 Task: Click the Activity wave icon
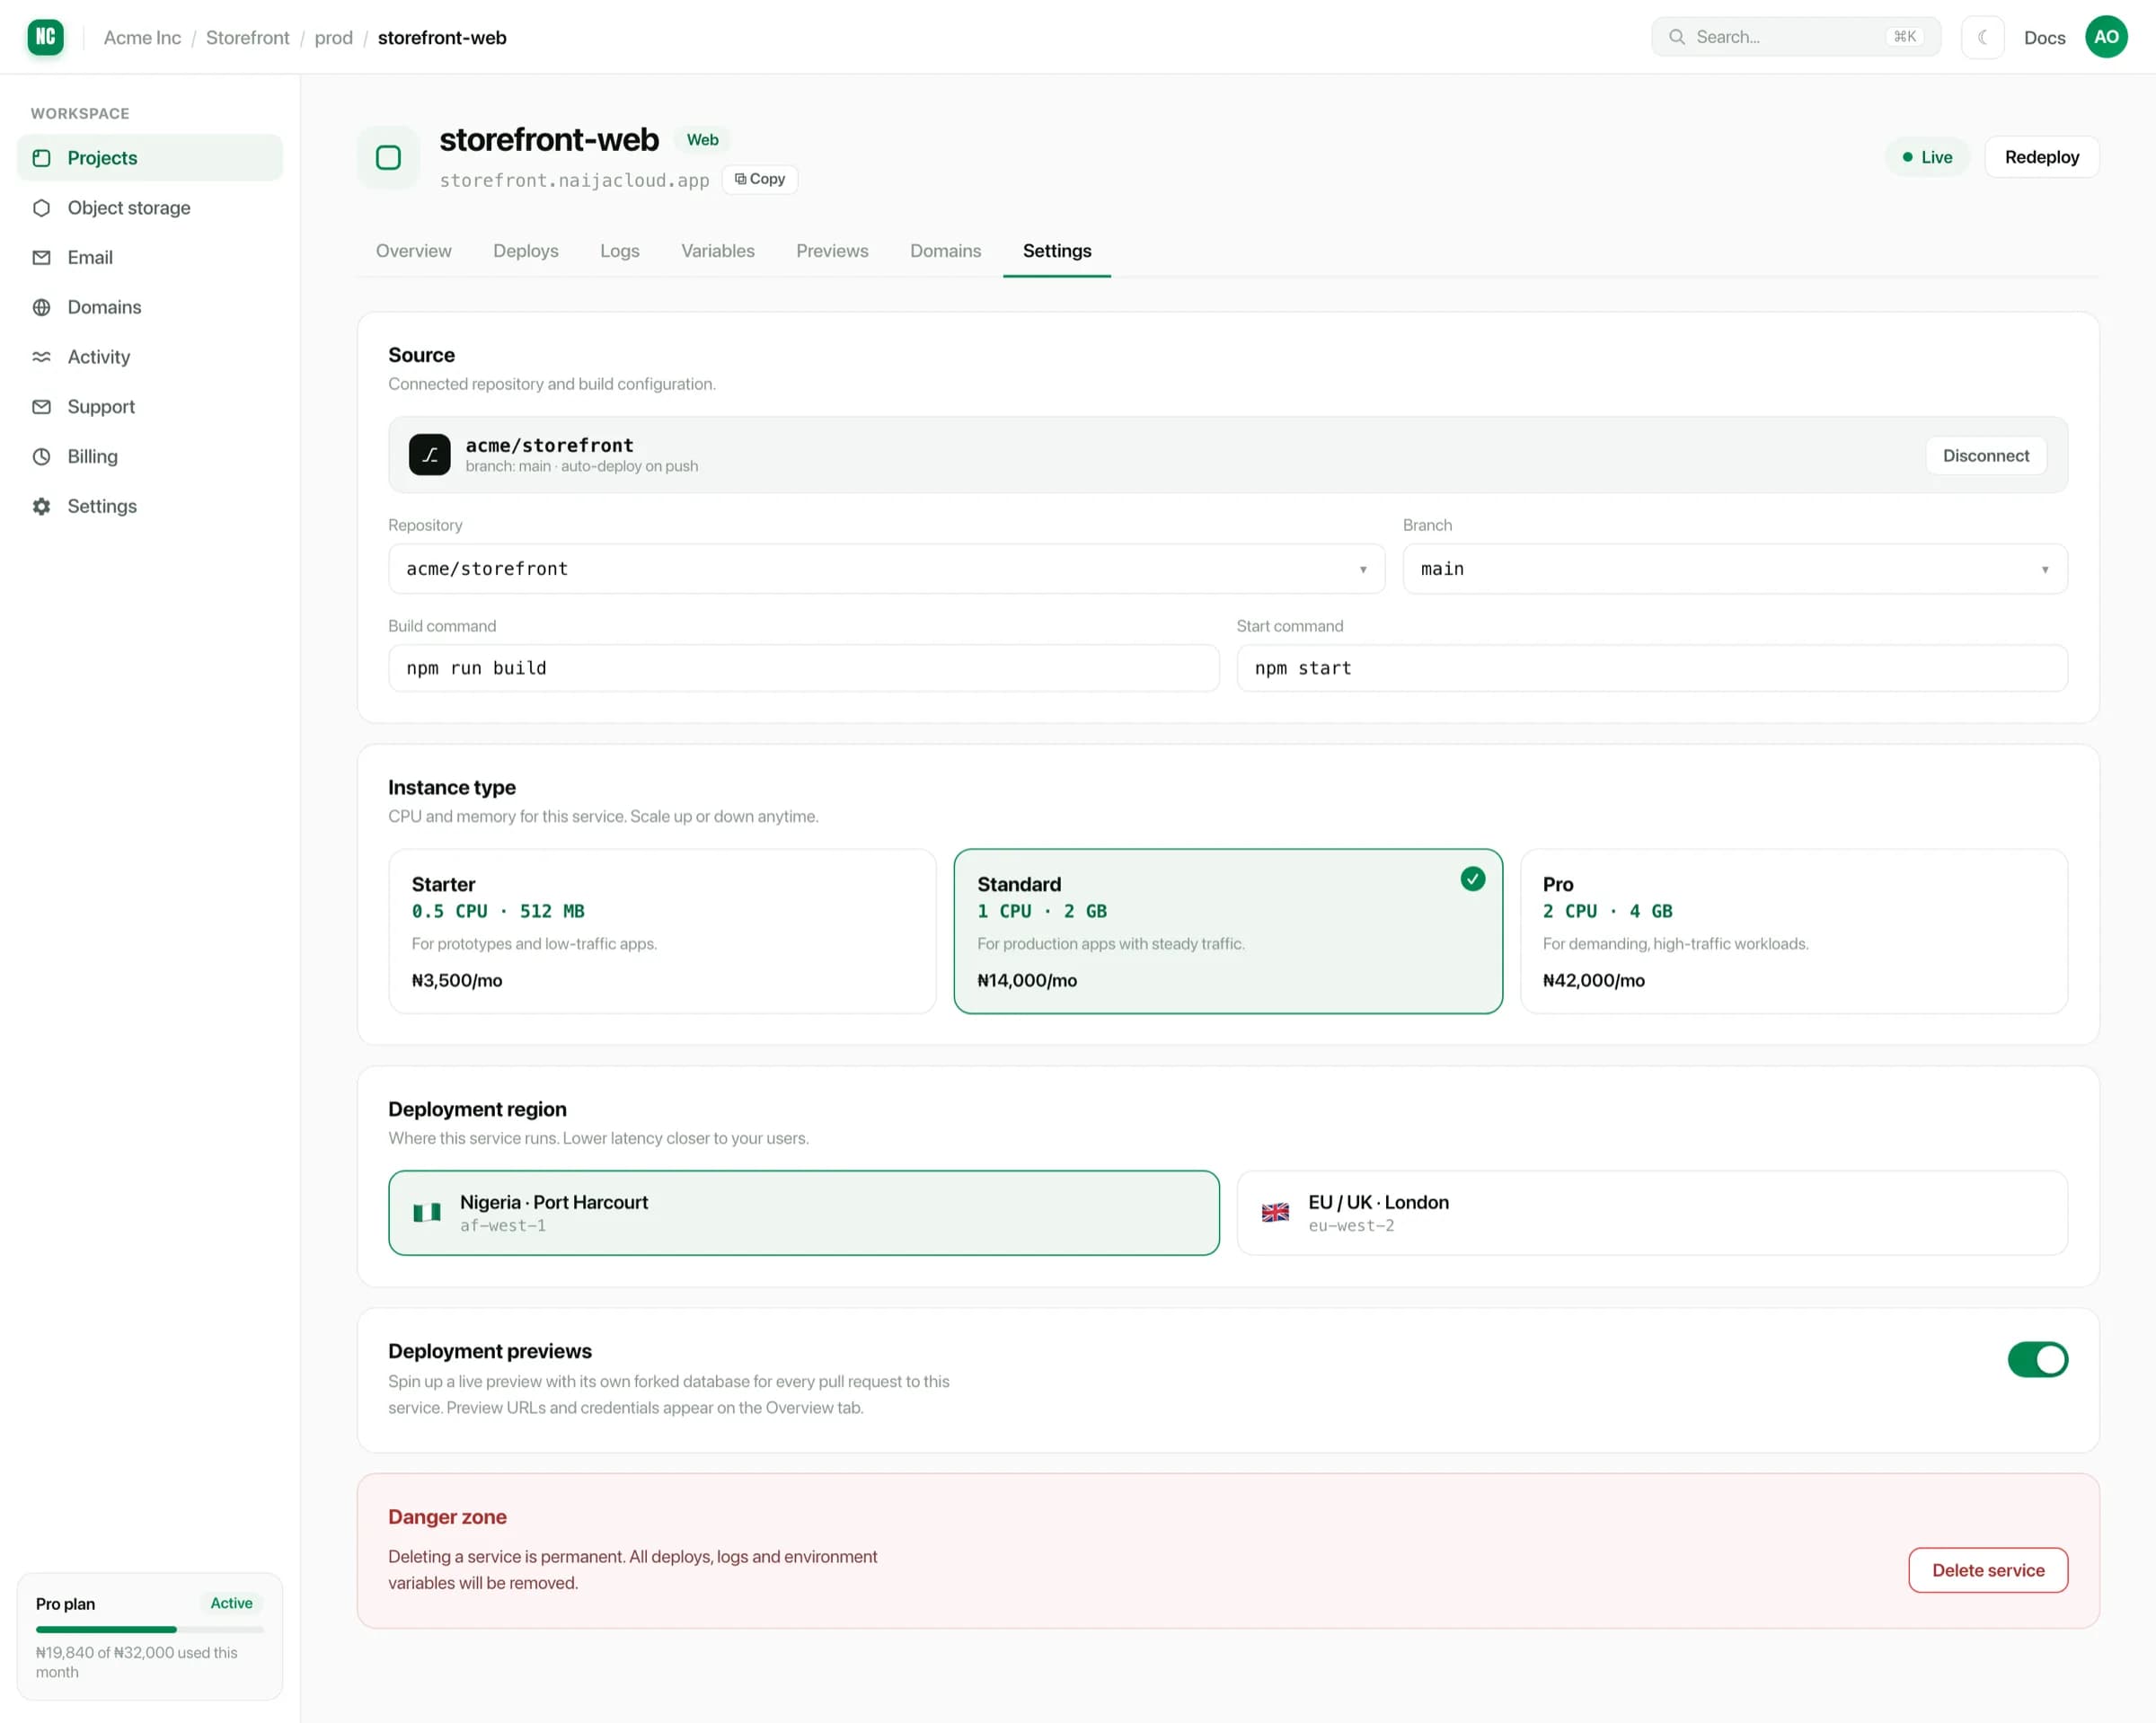[x=41, y=357]
